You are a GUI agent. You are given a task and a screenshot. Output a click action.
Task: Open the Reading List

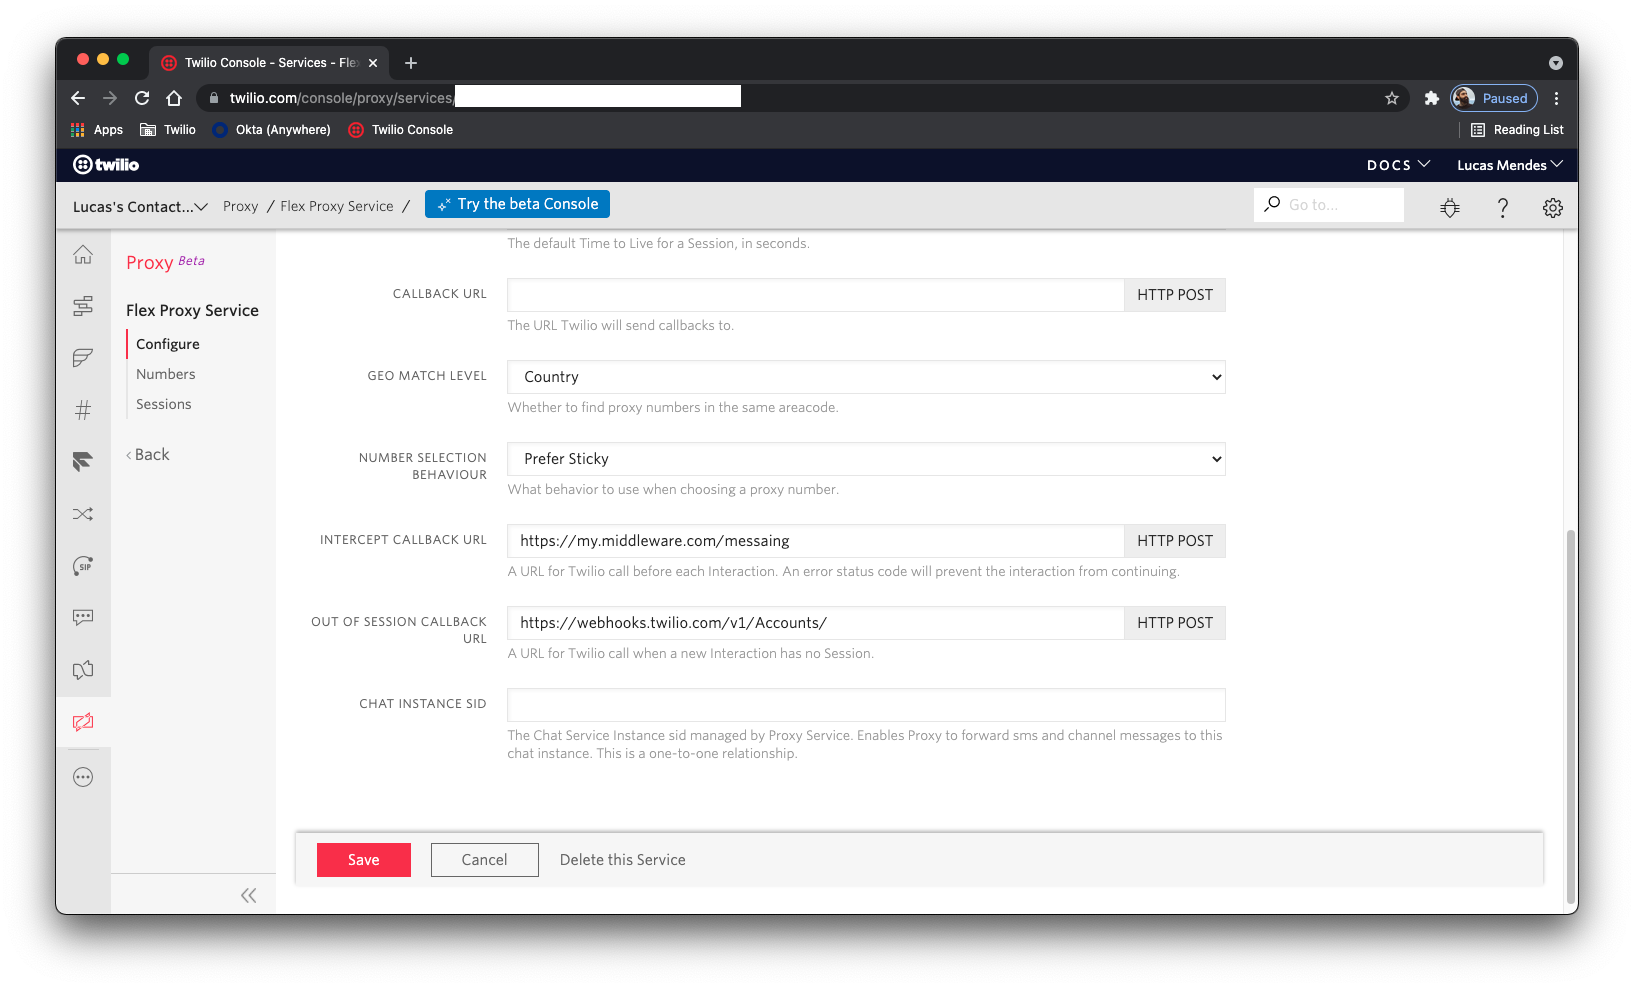coord(1517,130)
